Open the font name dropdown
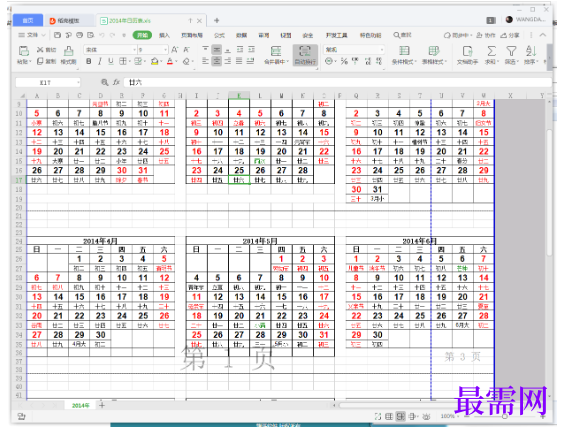This screenshot has width=566, height=432. [x=135, y=49]
